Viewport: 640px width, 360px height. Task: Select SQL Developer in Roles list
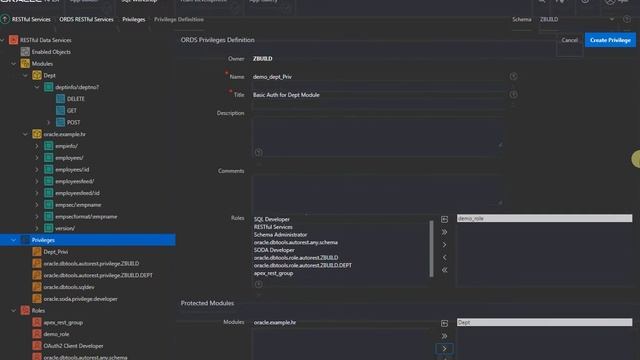271,219
